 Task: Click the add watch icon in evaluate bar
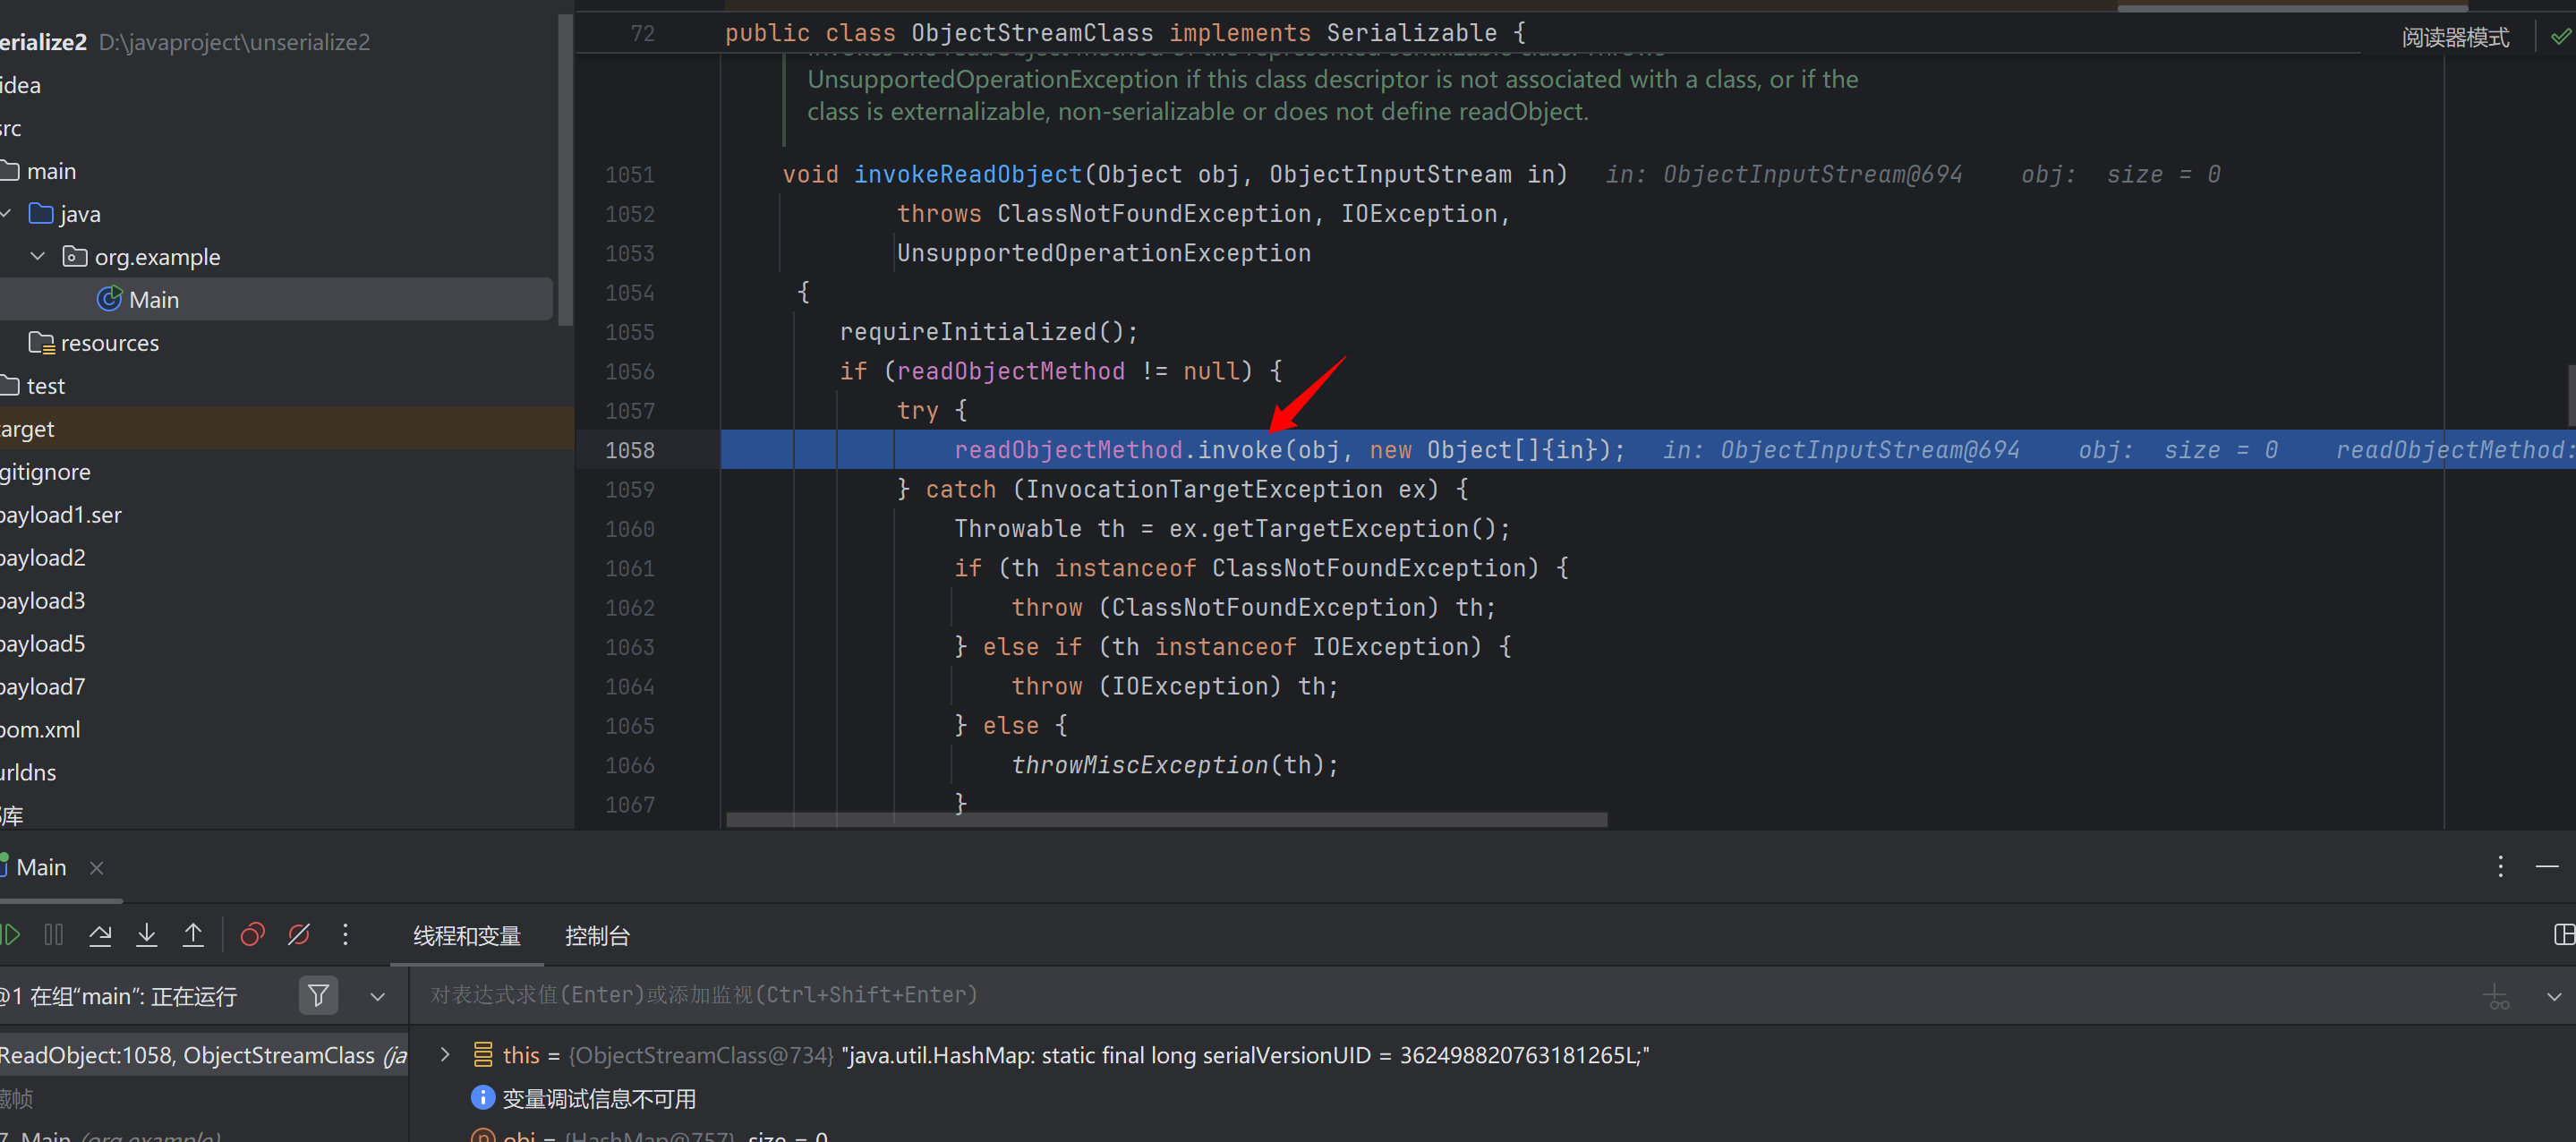(2496, 996)
